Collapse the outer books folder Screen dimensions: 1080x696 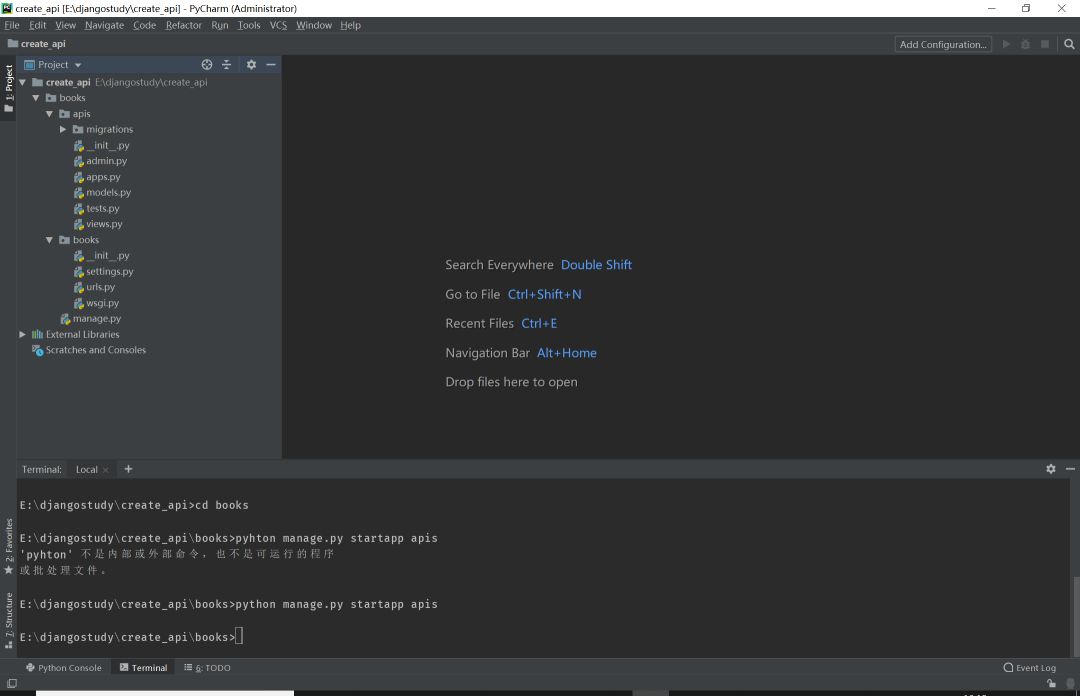coord(36,98)
